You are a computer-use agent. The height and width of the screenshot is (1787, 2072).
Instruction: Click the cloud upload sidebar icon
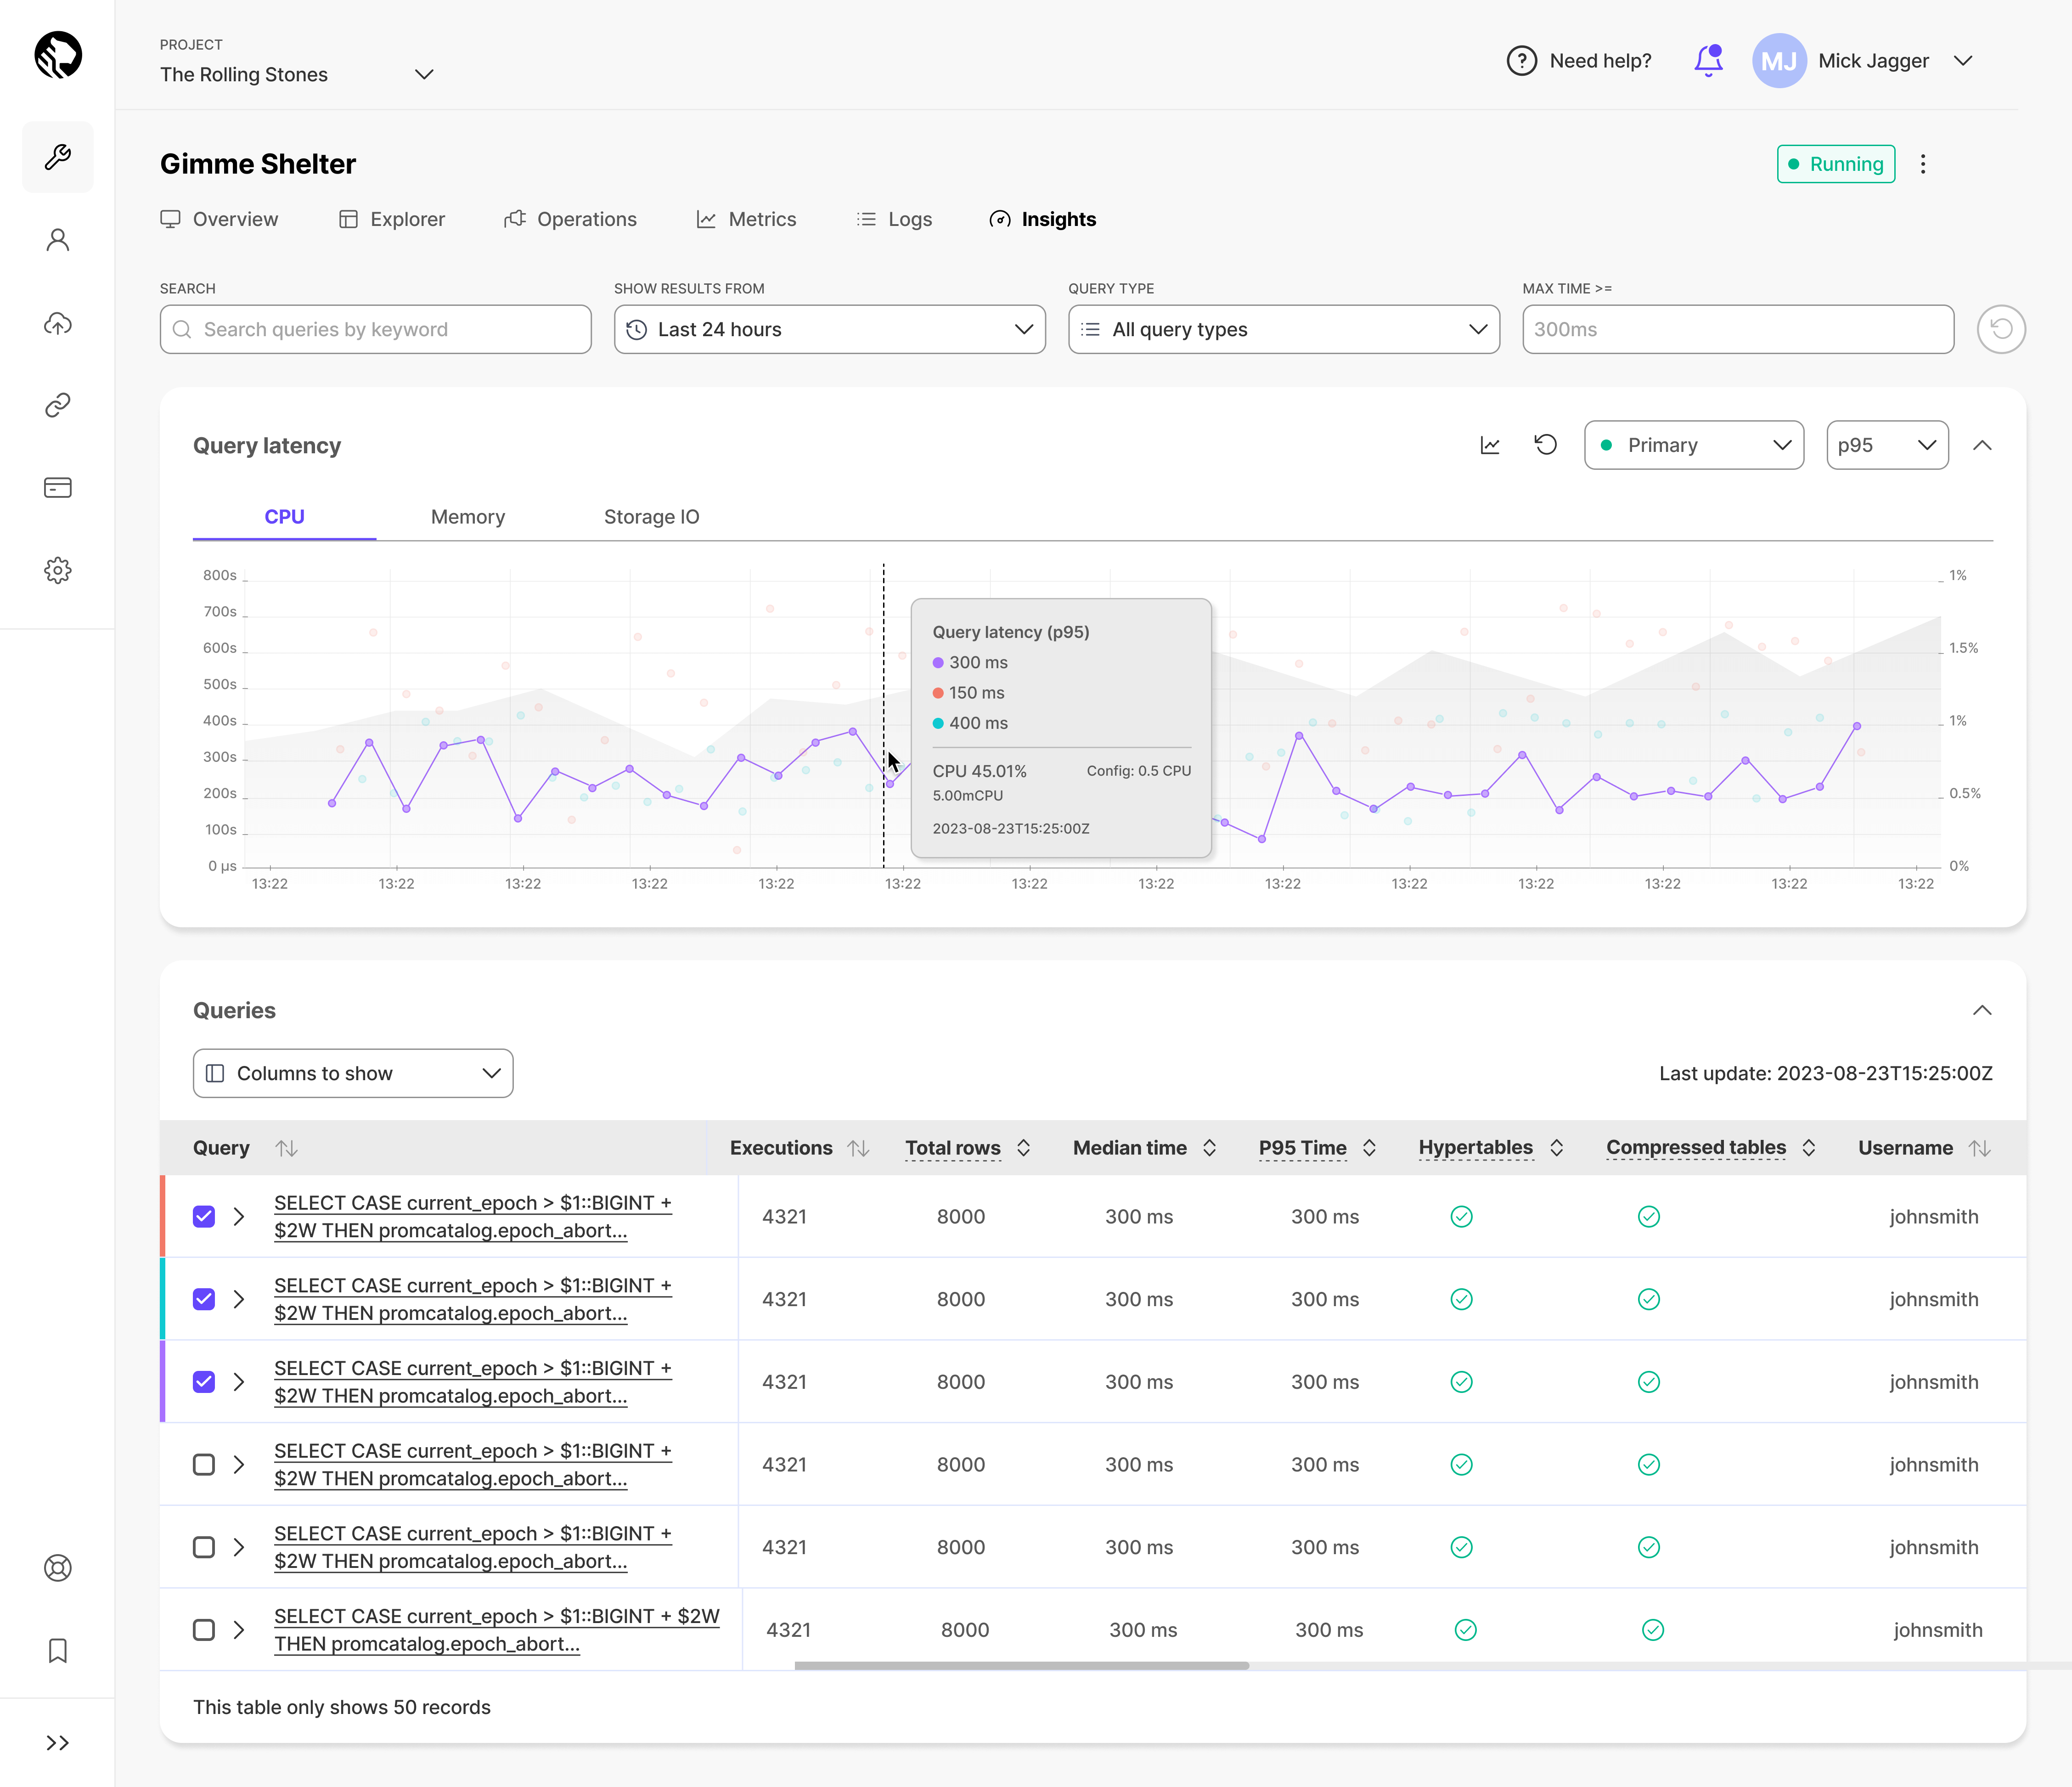pyautogui.click(x=58, y=323)
